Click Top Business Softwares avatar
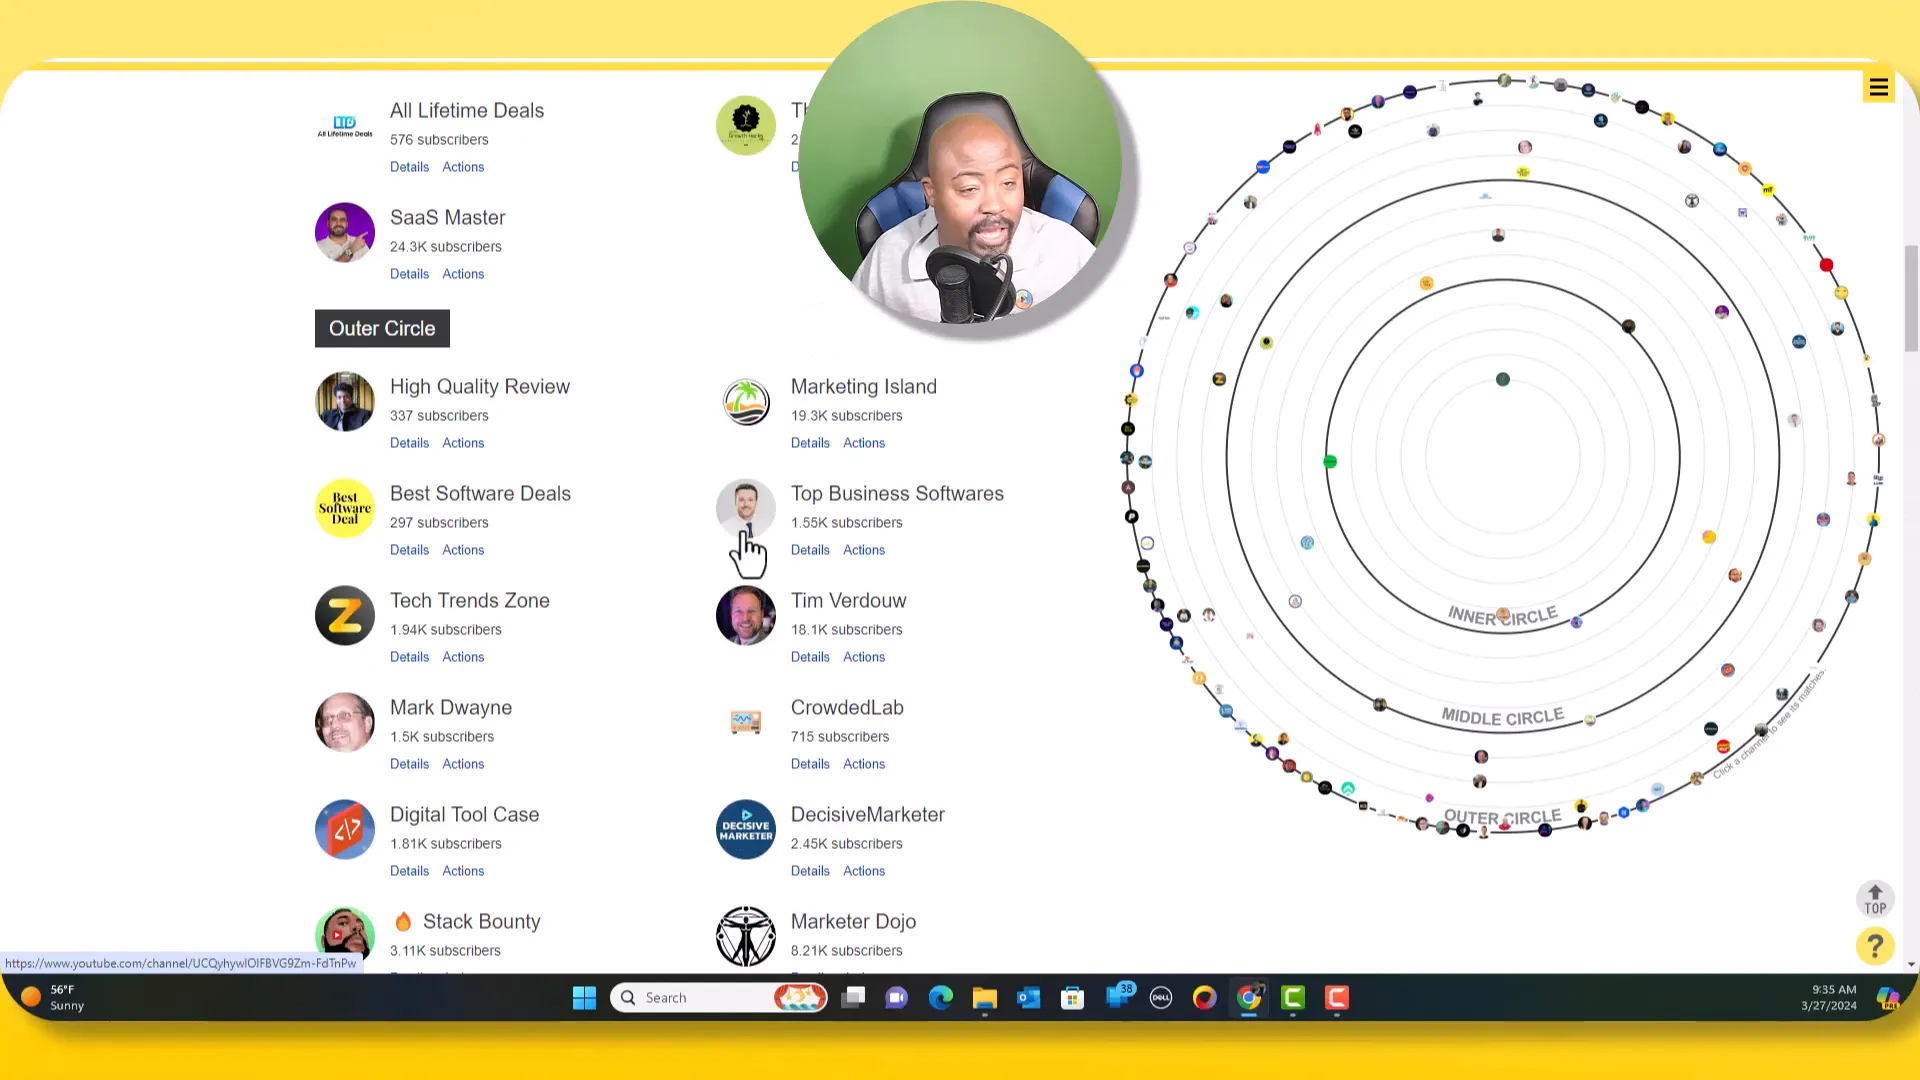The width and height of the screenshot is (1920, 1080). (x=746, y=509)
